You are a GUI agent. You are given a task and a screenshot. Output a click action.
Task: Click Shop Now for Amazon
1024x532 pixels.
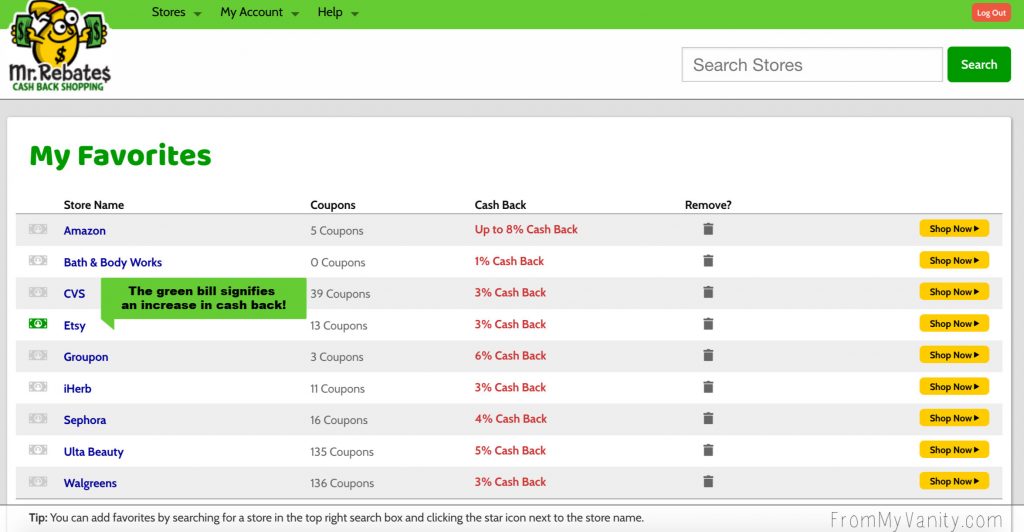953,228
